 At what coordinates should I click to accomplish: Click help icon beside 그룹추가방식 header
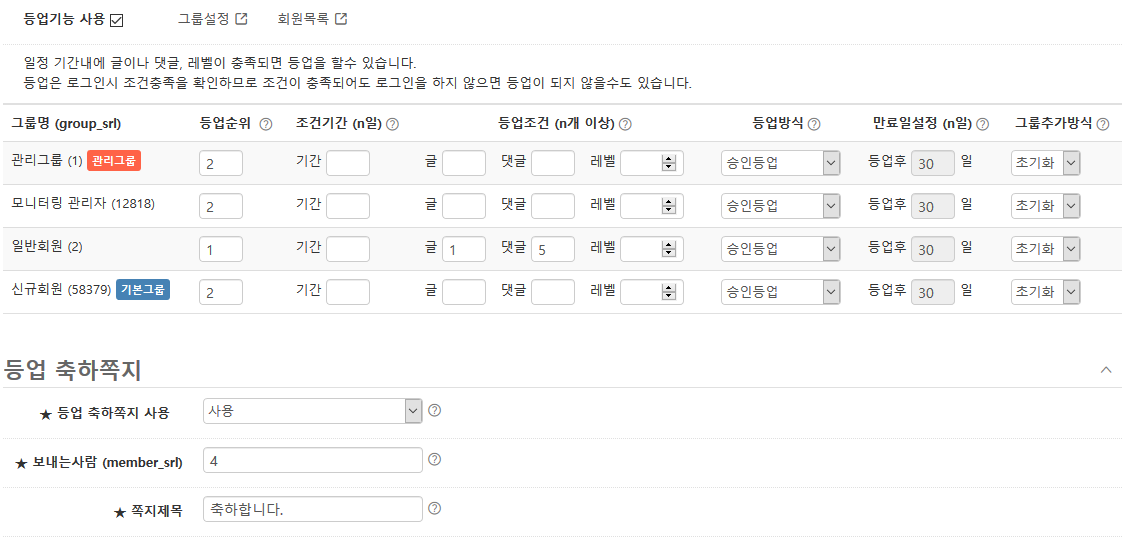coord(1102,124)
